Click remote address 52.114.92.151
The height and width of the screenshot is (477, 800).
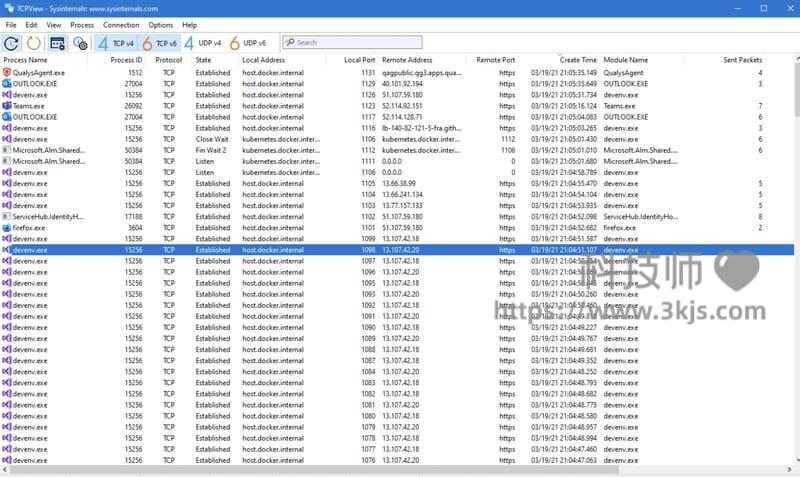(403, 106)
